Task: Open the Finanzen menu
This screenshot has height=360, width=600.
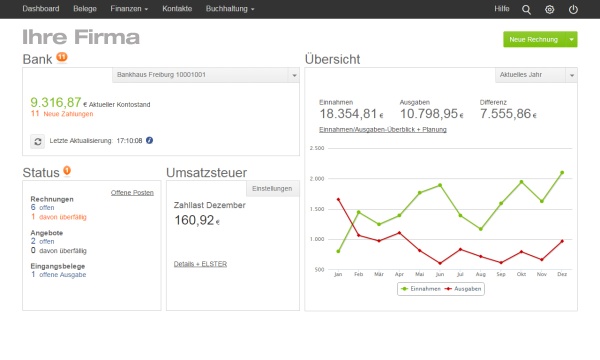Action: click(x=129, y=9)
